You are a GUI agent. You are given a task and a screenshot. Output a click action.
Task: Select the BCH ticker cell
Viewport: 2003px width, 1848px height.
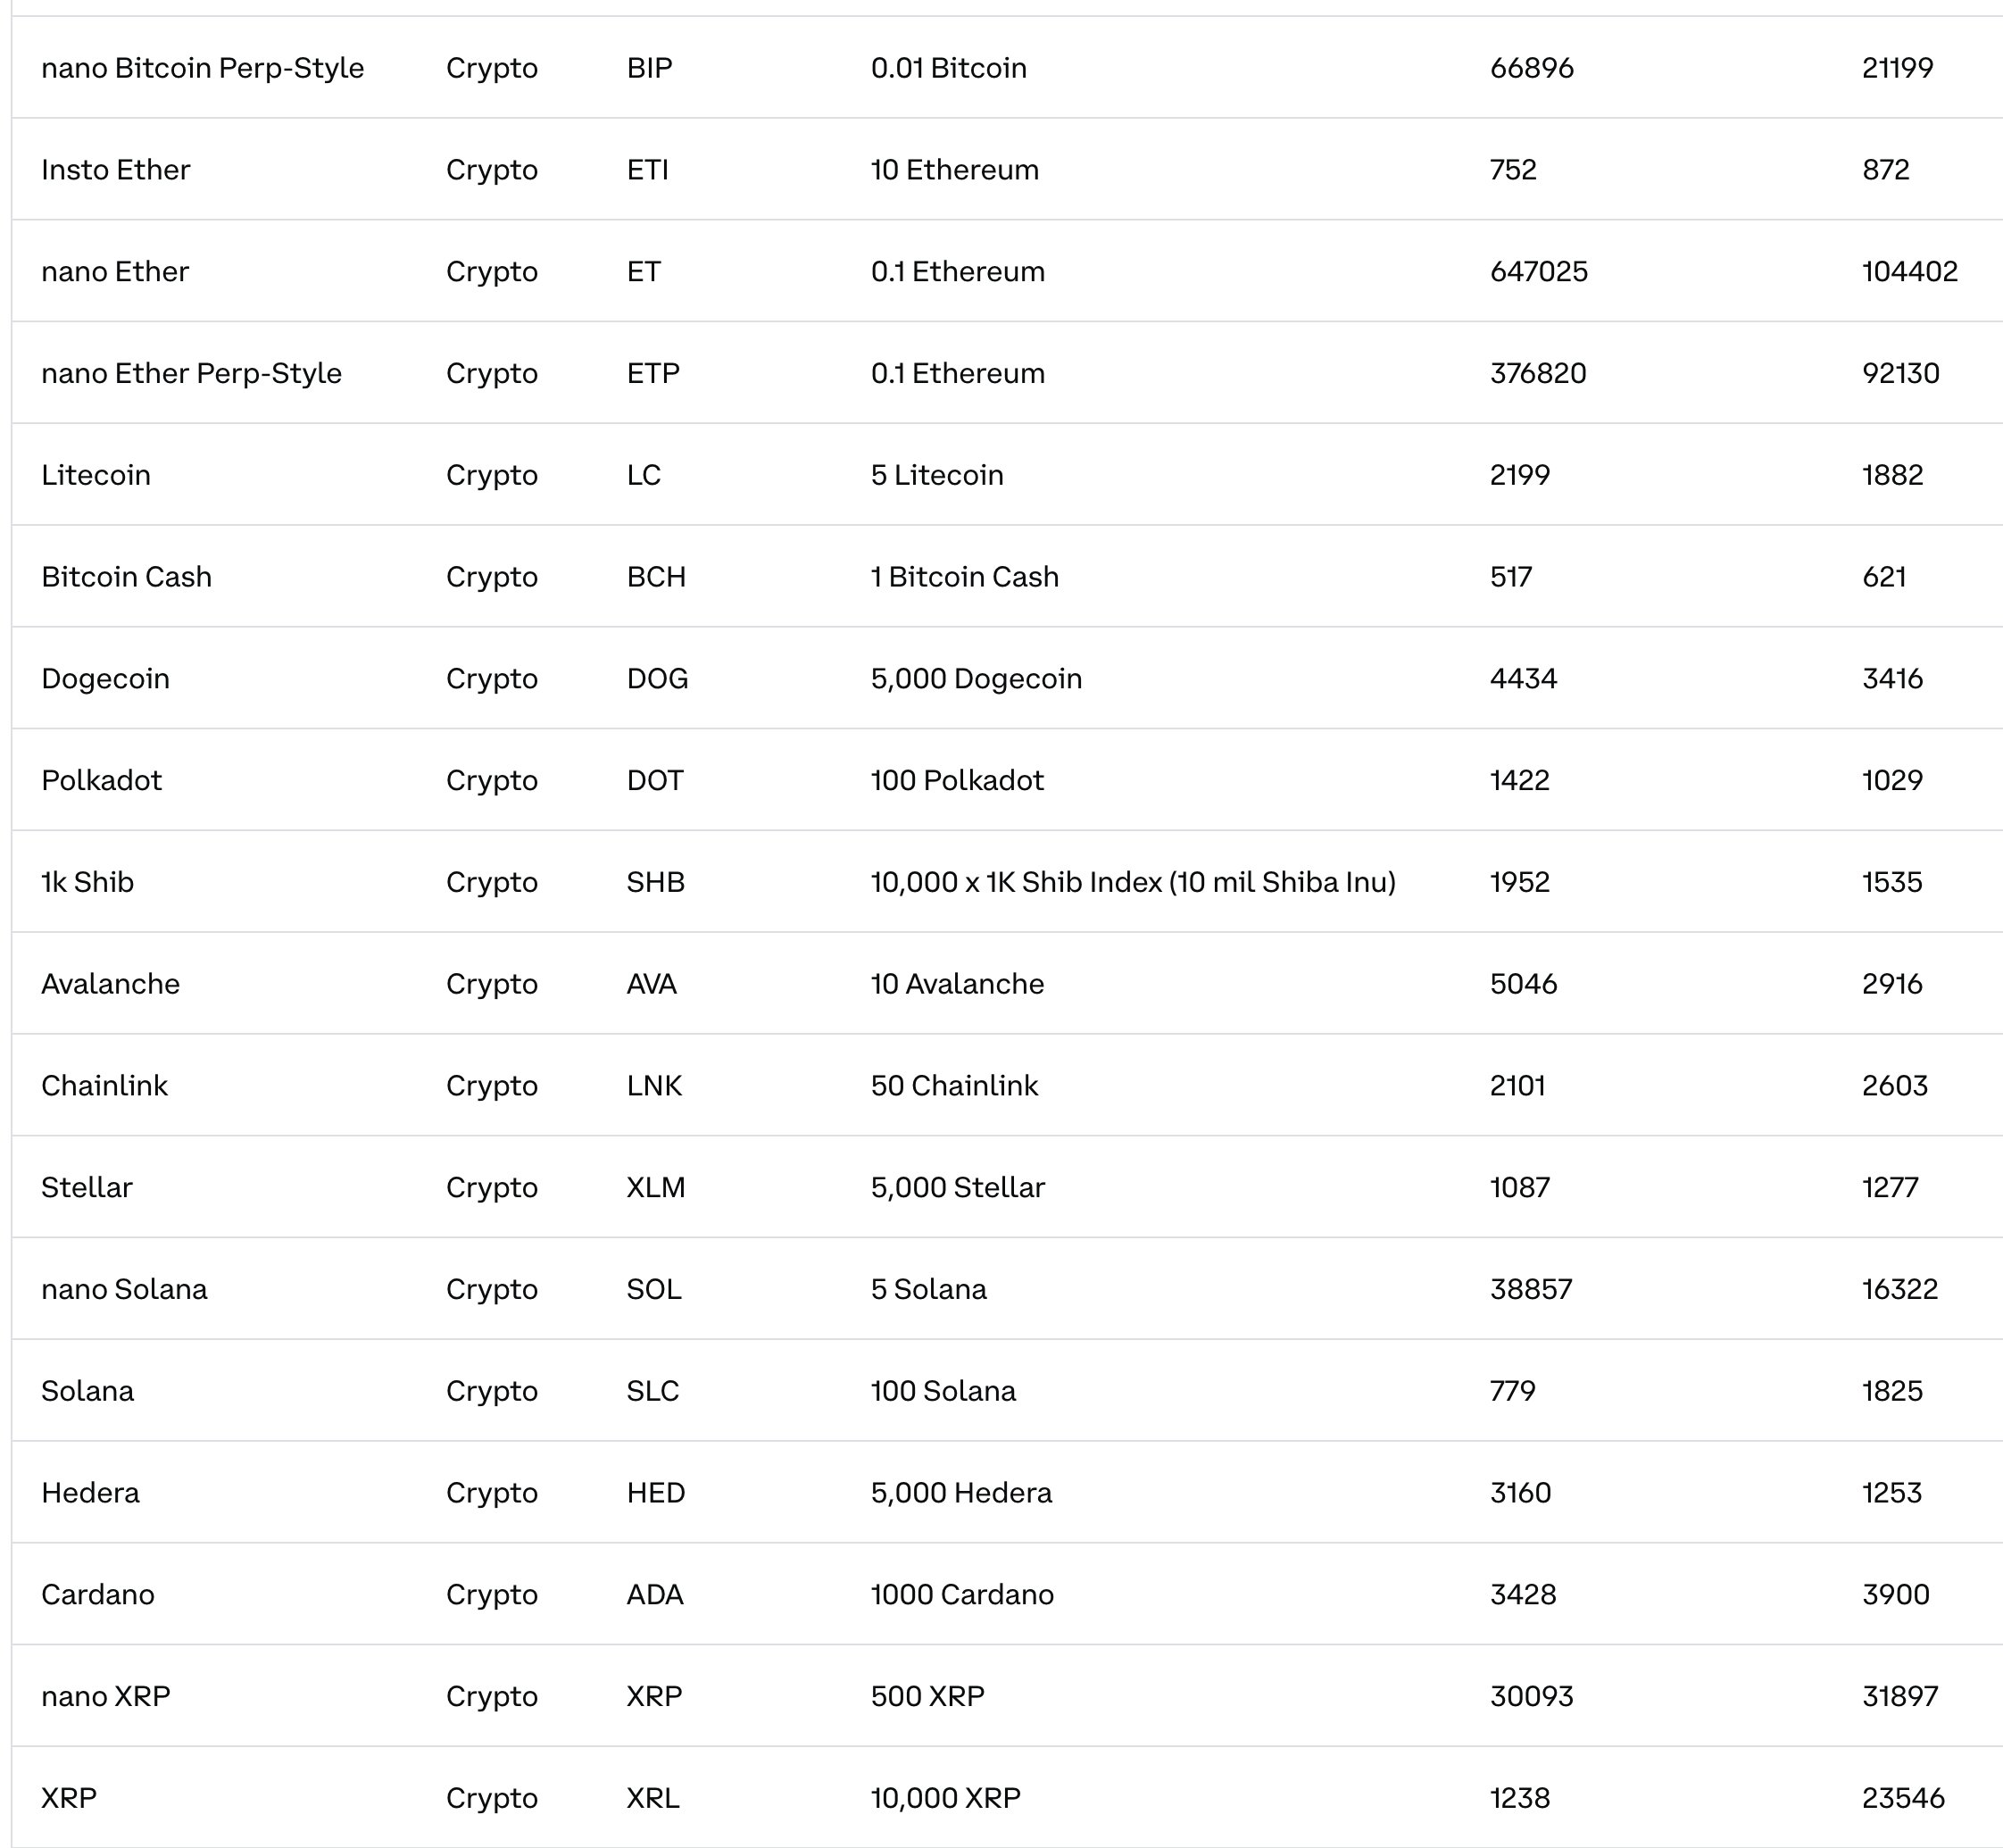656,577
